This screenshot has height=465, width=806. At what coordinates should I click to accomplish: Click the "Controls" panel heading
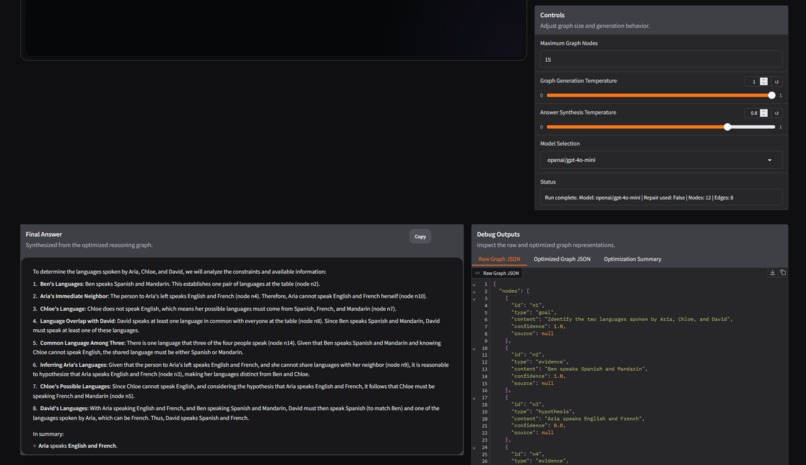click(552, 15)
